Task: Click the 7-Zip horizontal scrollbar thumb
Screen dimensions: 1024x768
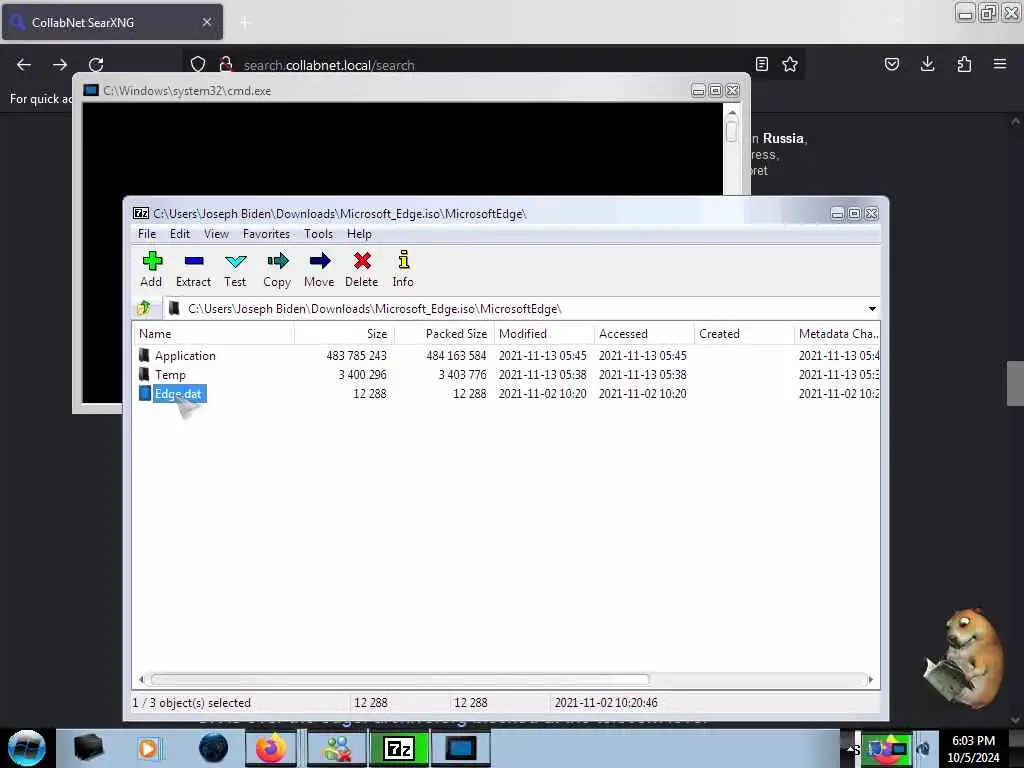Action: click(400, 679)
